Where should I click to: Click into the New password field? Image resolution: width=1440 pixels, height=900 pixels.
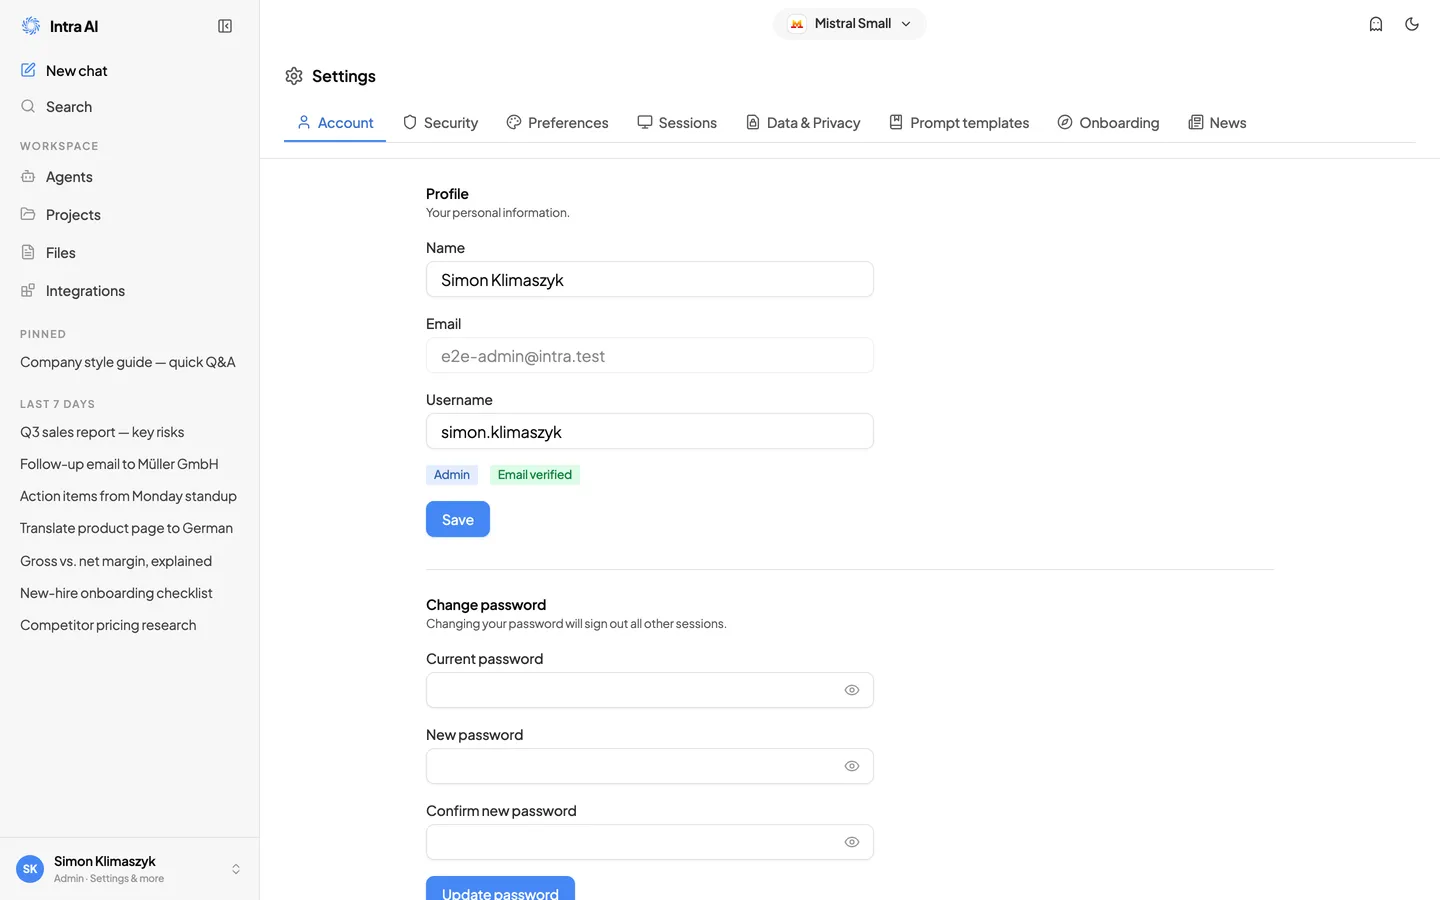click(650, 766)
